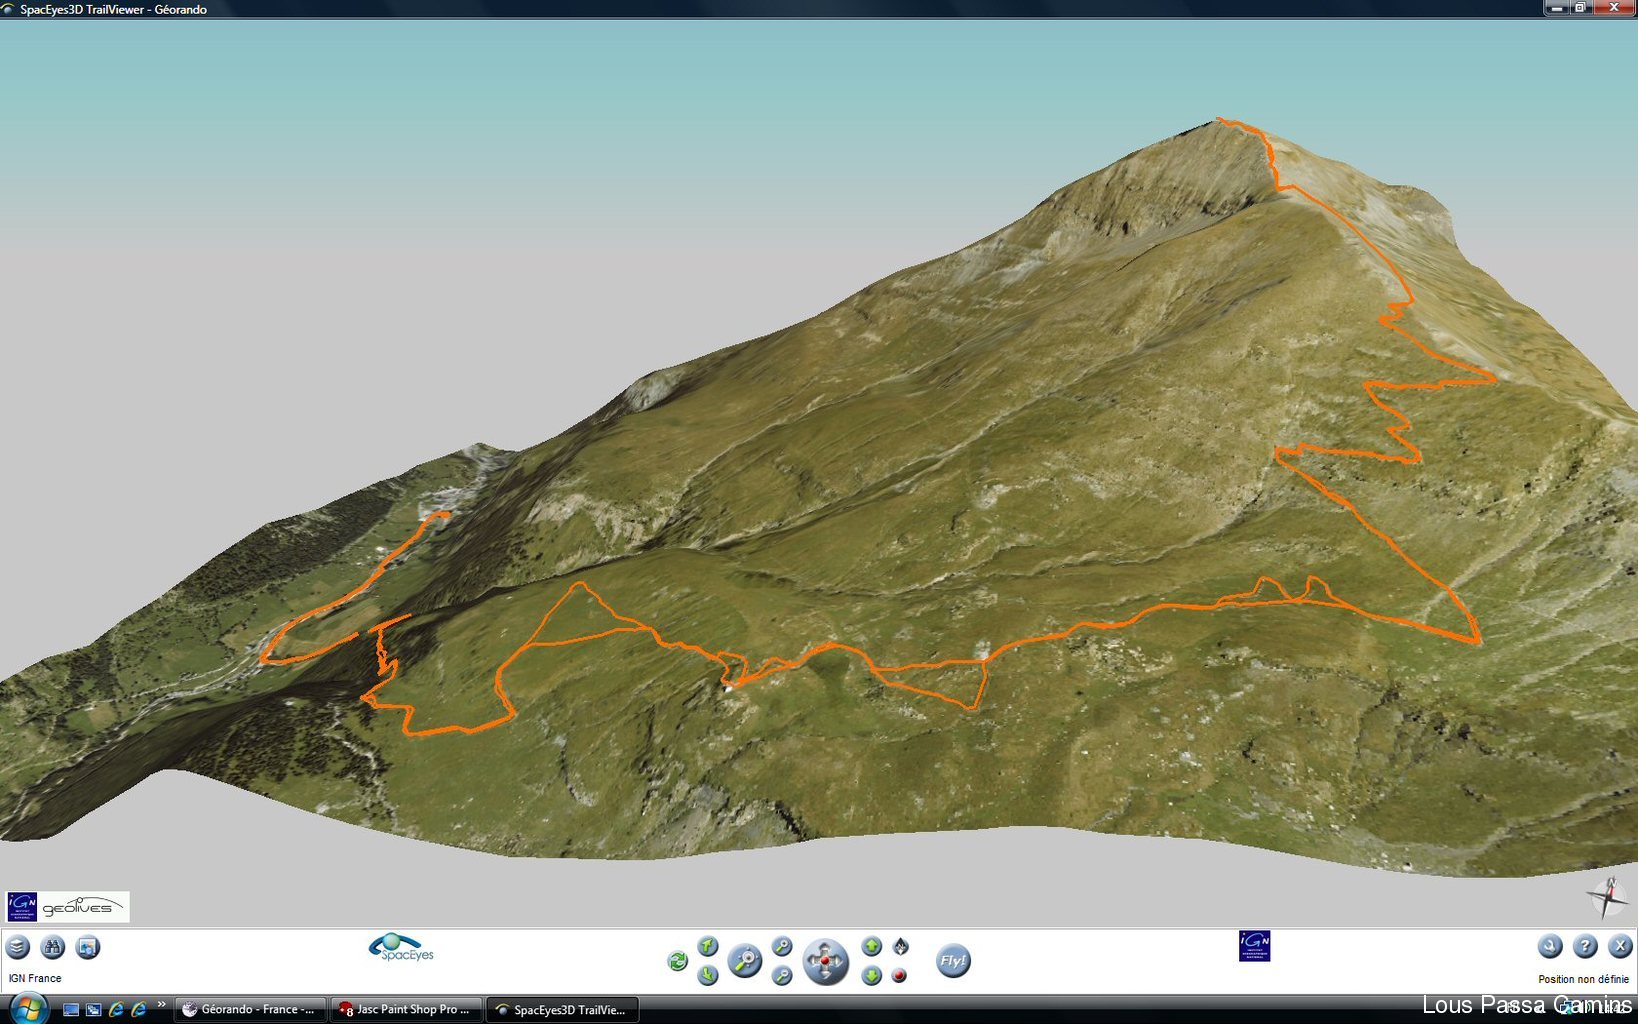
Task: Click the lower small magnifier zoom icon
Action: point(782,976)
